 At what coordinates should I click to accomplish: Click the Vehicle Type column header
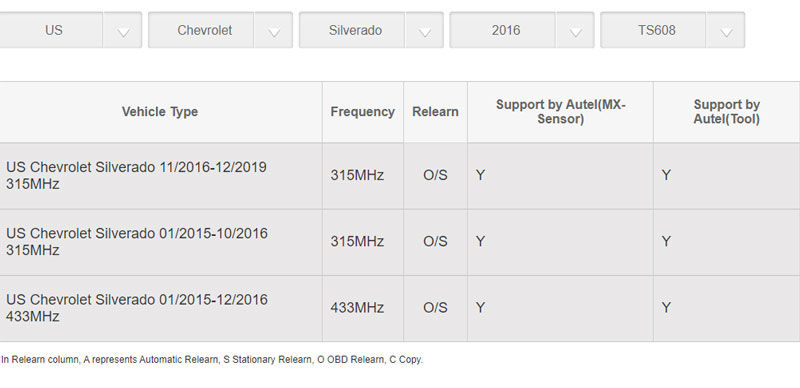coord(160,112)
